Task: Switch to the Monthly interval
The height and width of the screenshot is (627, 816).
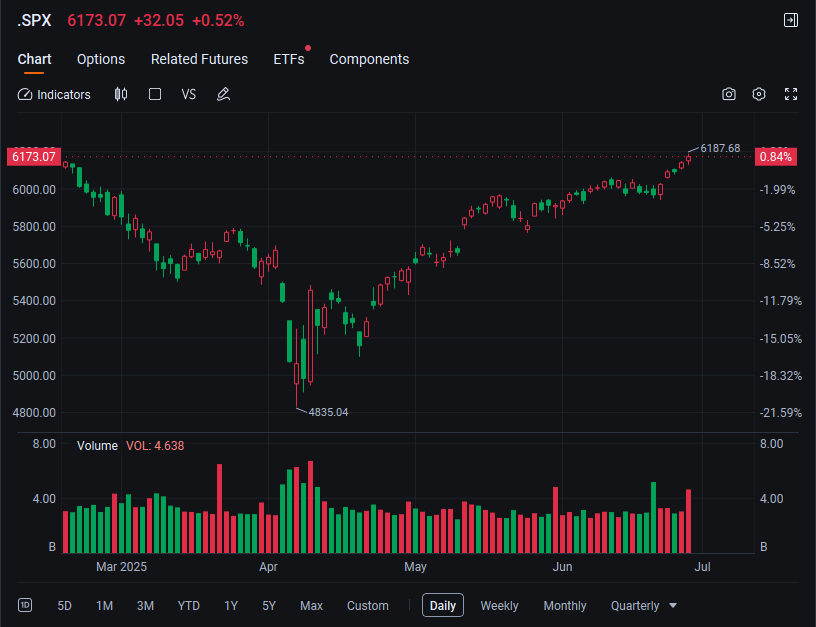Action: [565, 606]
